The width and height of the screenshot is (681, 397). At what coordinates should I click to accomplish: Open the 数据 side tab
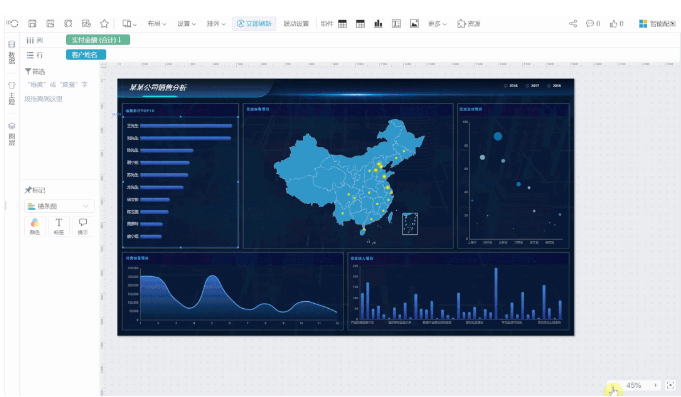click(12, 53)
